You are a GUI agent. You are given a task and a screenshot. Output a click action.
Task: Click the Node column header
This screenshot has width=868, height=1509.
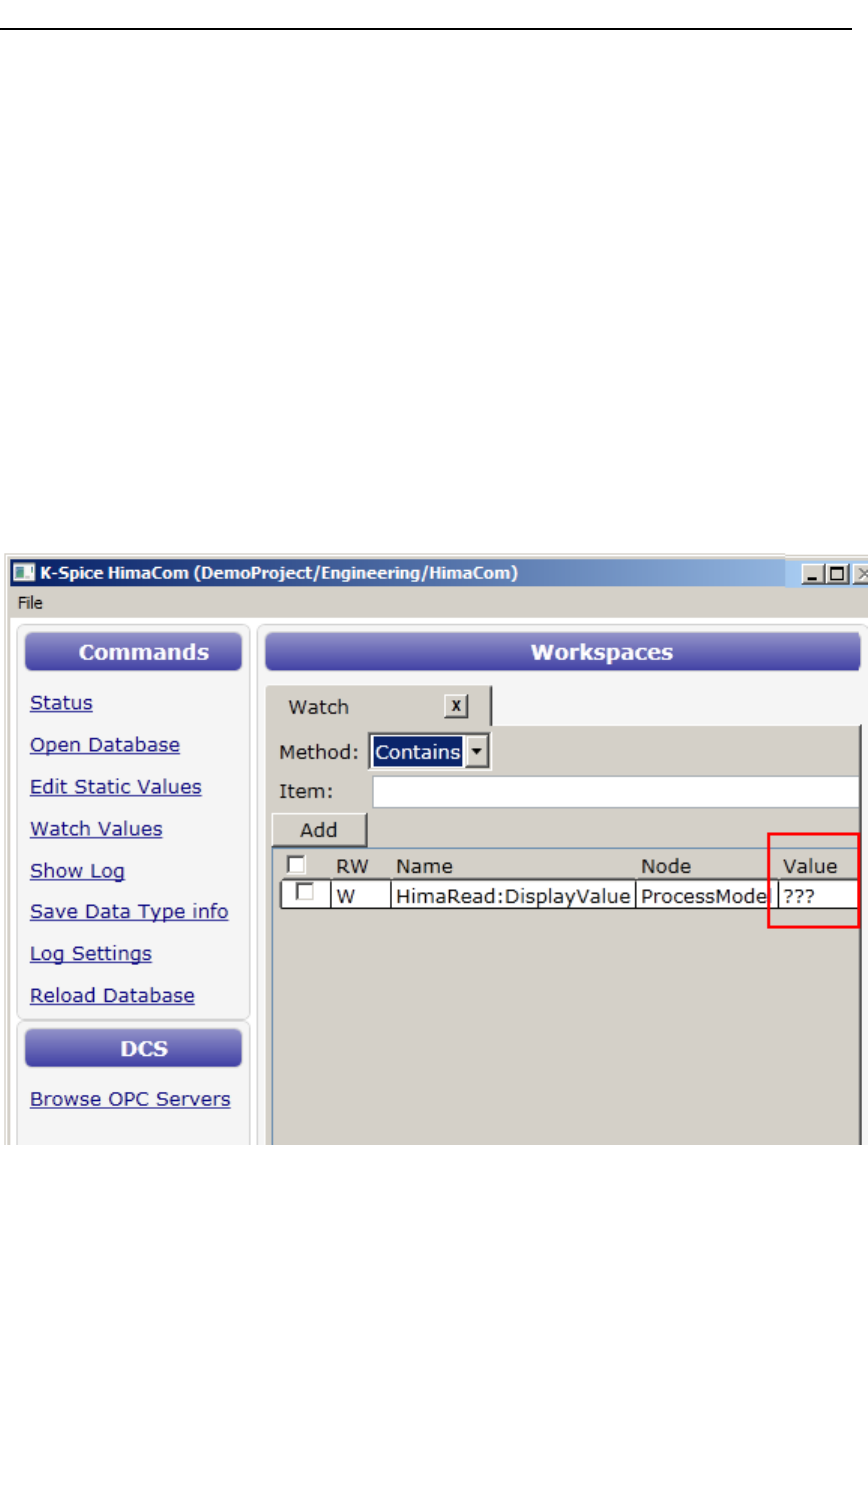[x=666, y=866]
